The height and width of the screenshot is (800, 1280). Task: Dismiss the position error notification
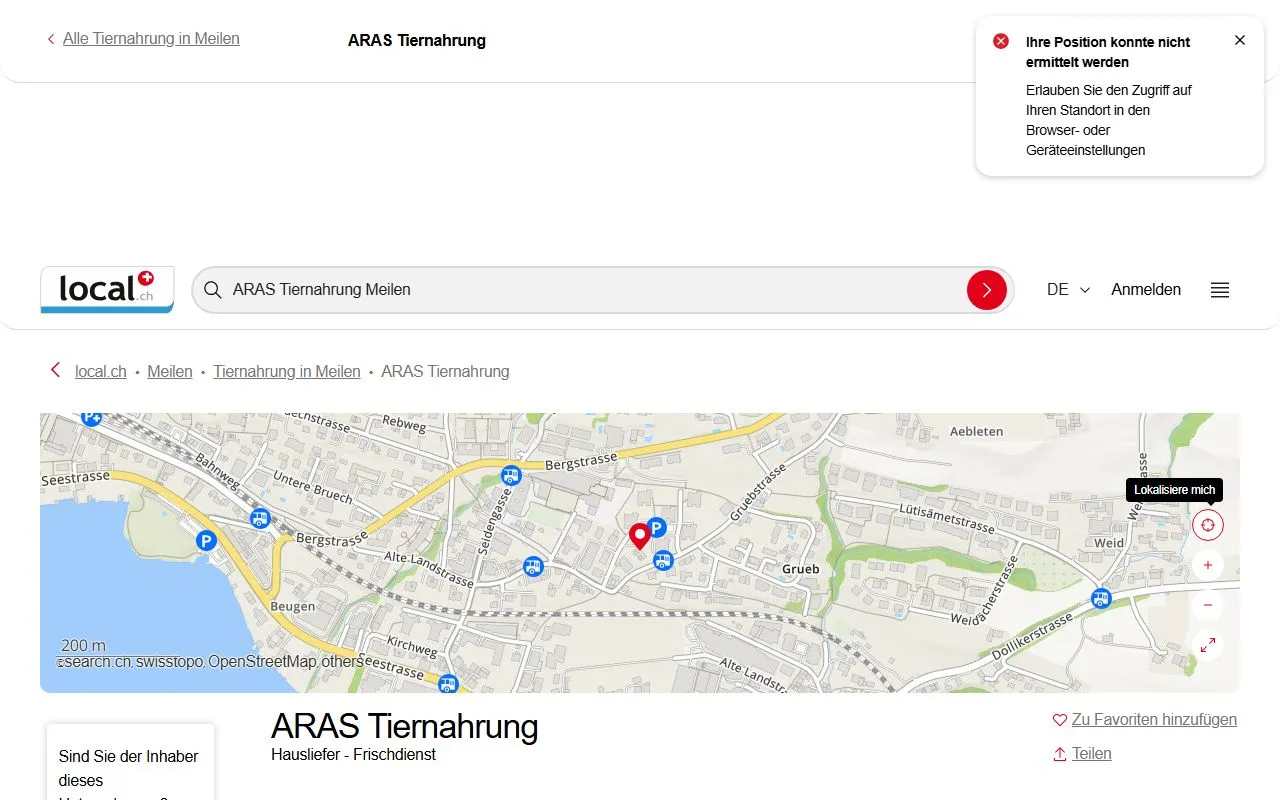point(1240,40)
